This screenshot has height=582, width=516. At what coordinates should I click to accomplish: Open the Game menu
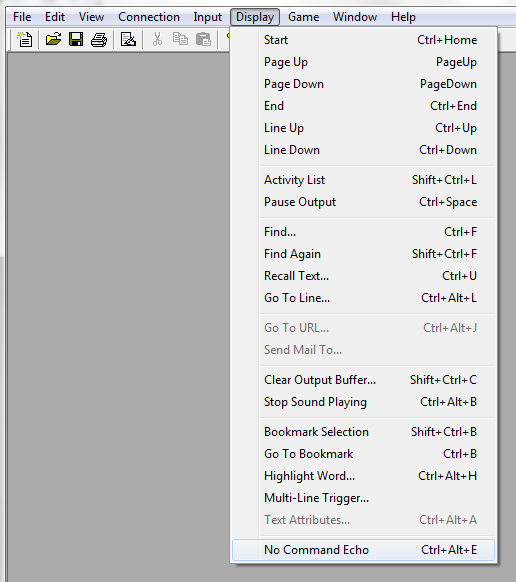(x=303, y=17)
